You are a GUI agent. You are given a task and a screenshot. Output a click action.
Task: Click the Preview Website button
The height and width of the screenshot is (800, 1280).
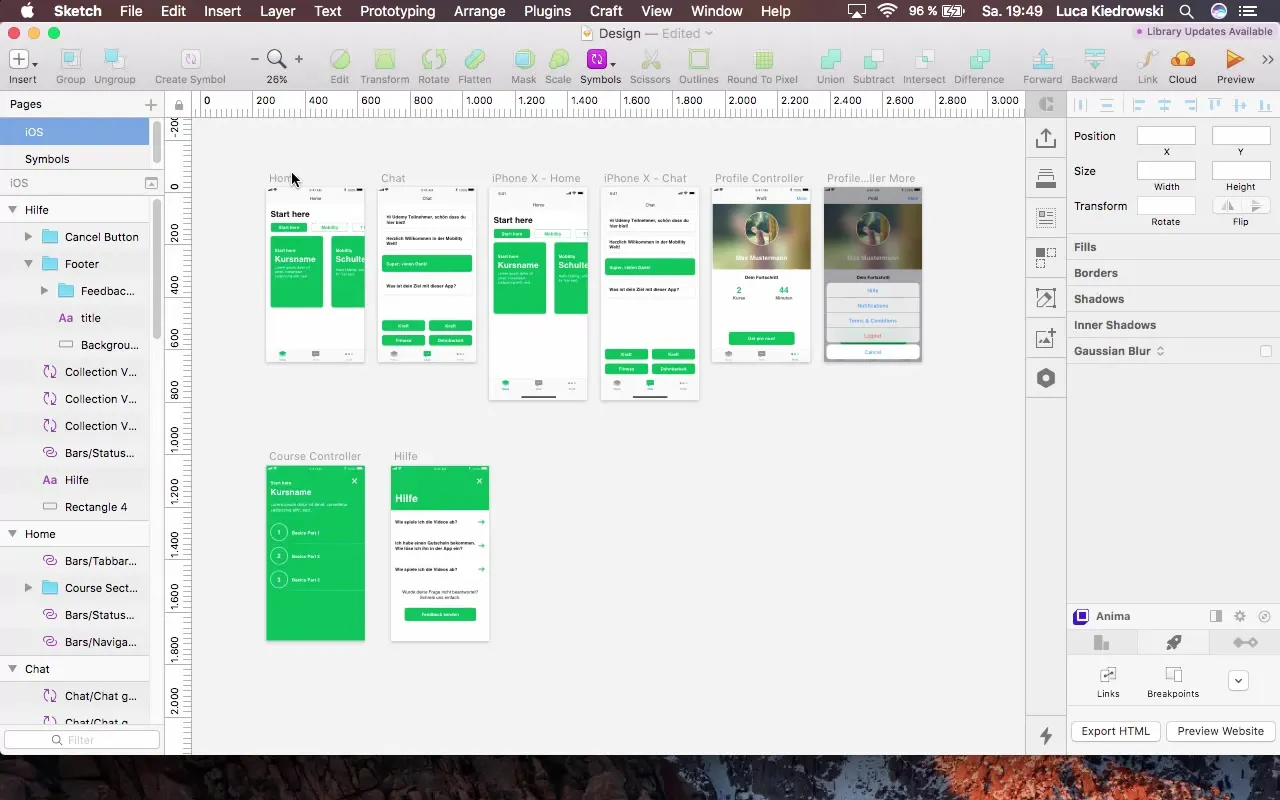(x=1220, y=731)
